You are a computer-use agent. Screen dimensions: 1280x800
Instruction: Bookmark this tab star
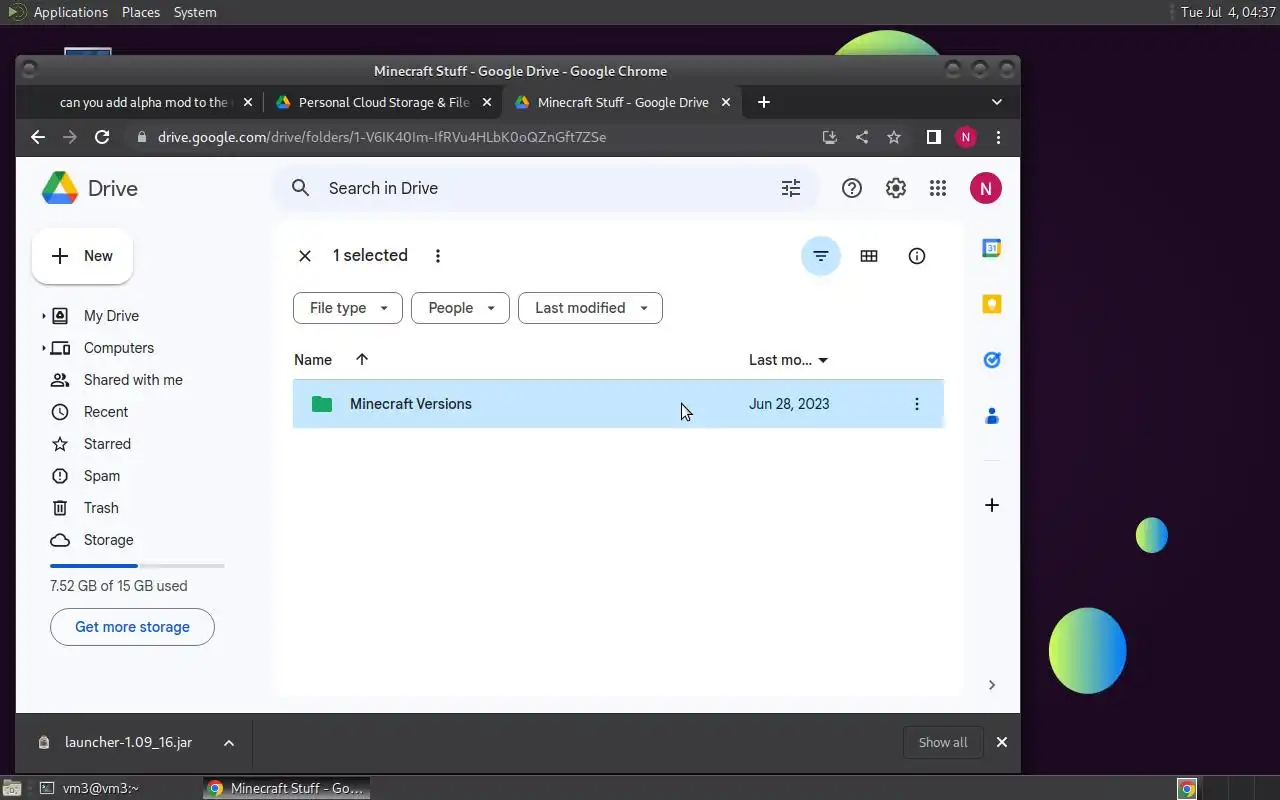[894, 137]
